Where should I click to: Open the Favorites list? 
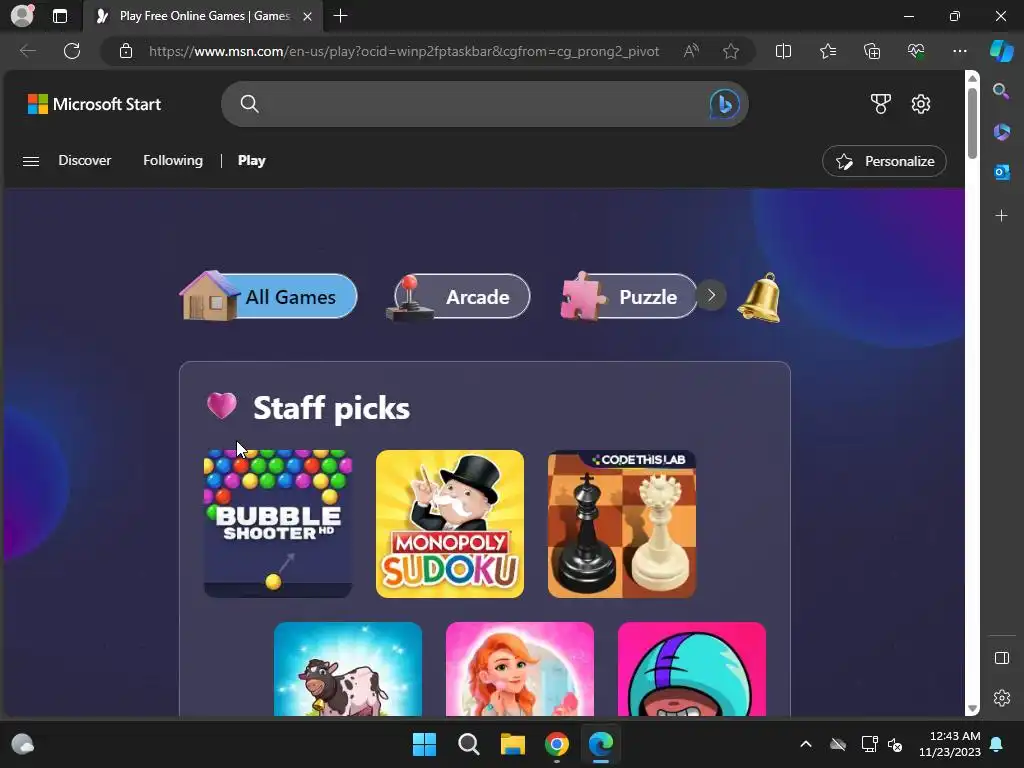coord(828,51)
